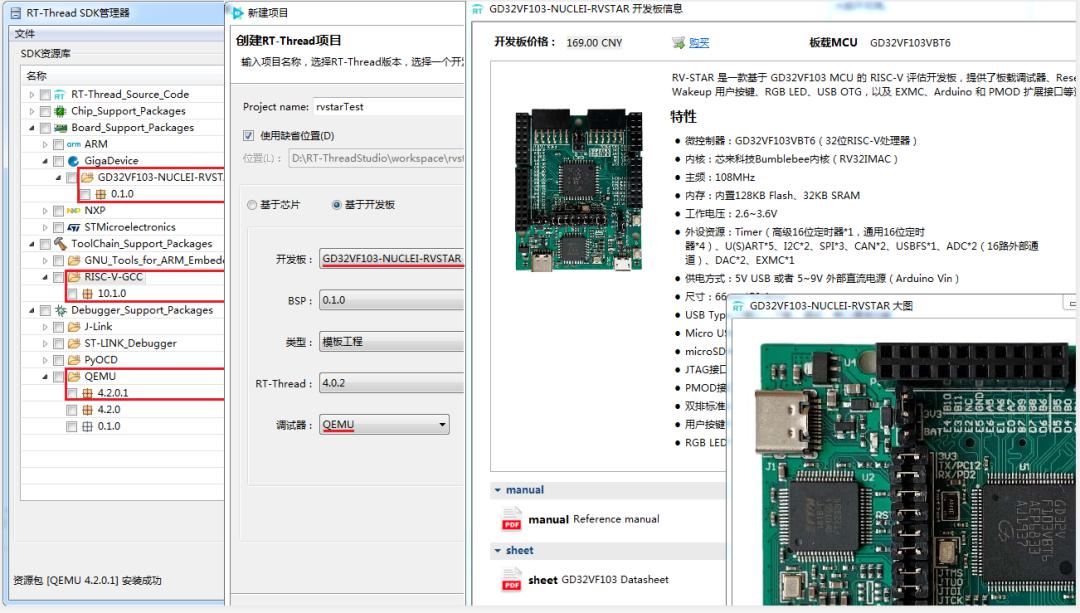The width and height of the screenshot is (1080, 613).
Task: Toggle the QEMU 4.2.0.1 checkbox
Action: [72, 393]
